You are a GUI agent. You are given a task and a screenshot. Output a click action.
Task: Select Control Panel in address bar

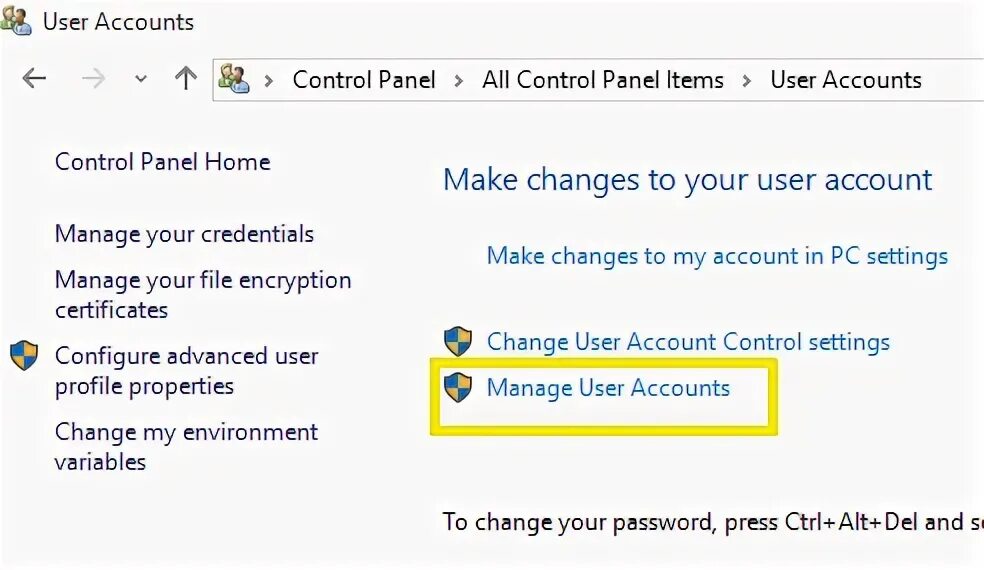click(x=364, y=80)
